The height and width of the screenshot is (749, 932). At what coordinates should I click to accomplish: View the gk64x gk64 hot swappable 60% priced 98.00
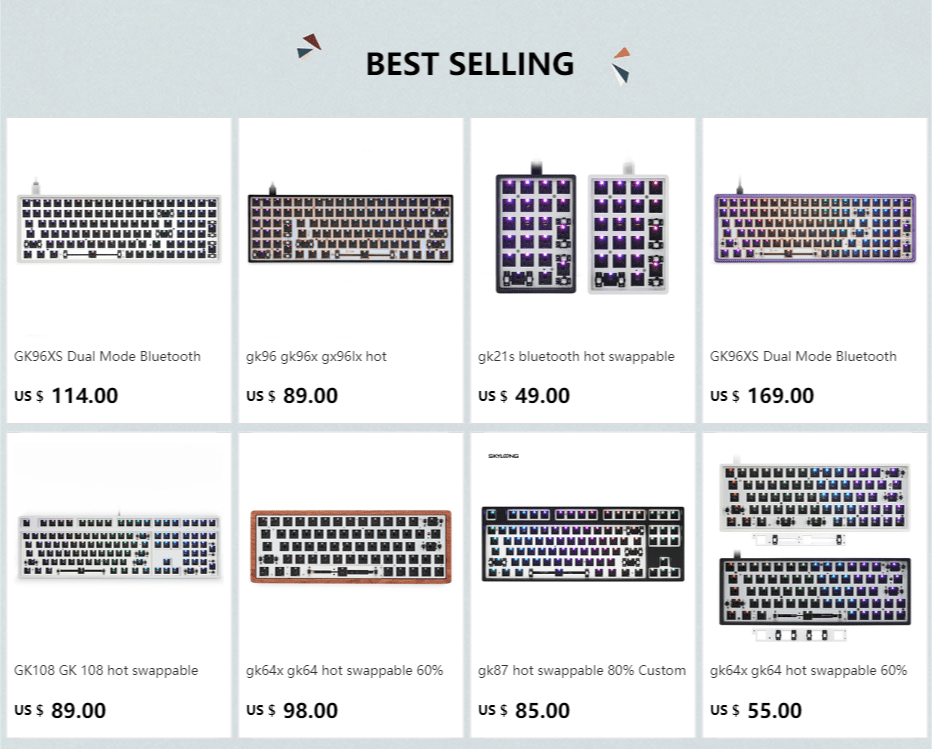coord(345,670)
